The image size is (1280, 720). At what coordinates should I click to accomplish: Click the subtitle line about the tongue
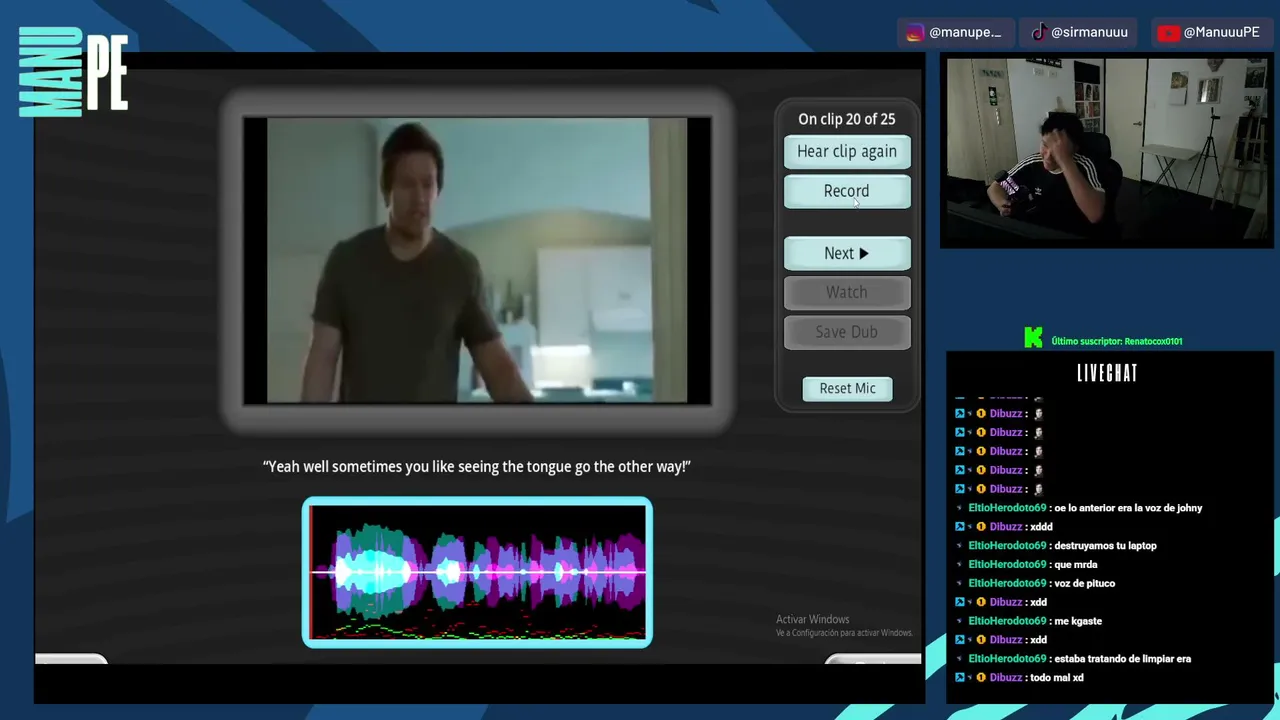click(x=477, y=467)
